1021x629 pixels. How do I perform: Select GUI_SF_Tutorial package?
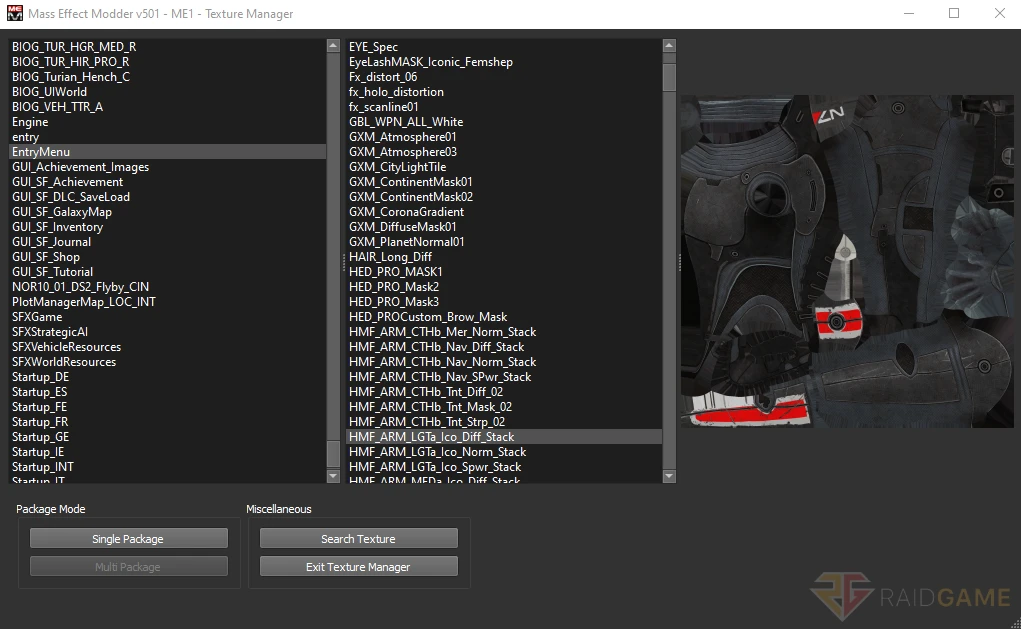[x=167, y=272]
